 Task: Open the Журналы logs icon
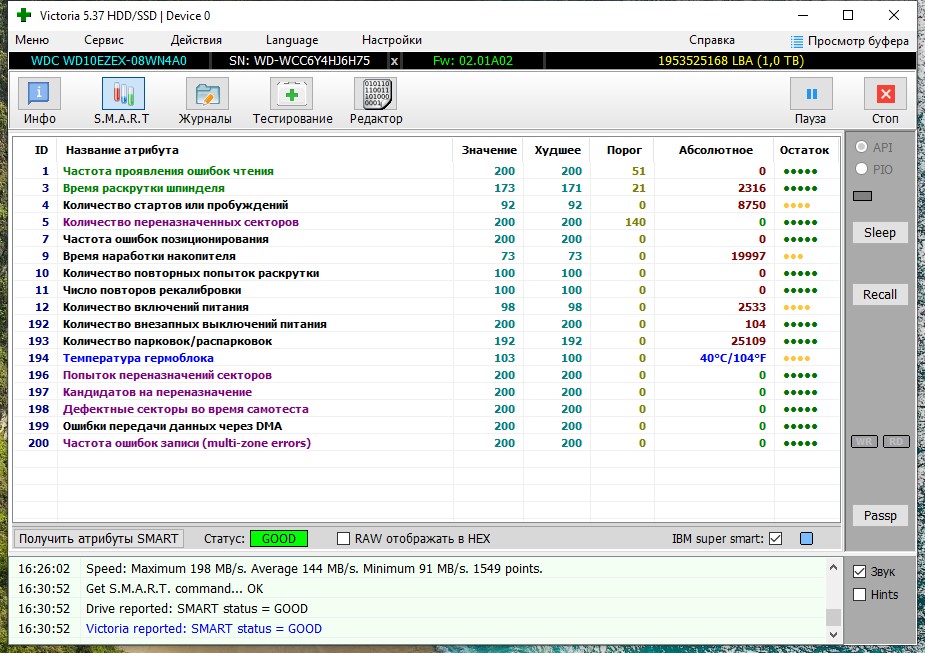tap(207, 94)
